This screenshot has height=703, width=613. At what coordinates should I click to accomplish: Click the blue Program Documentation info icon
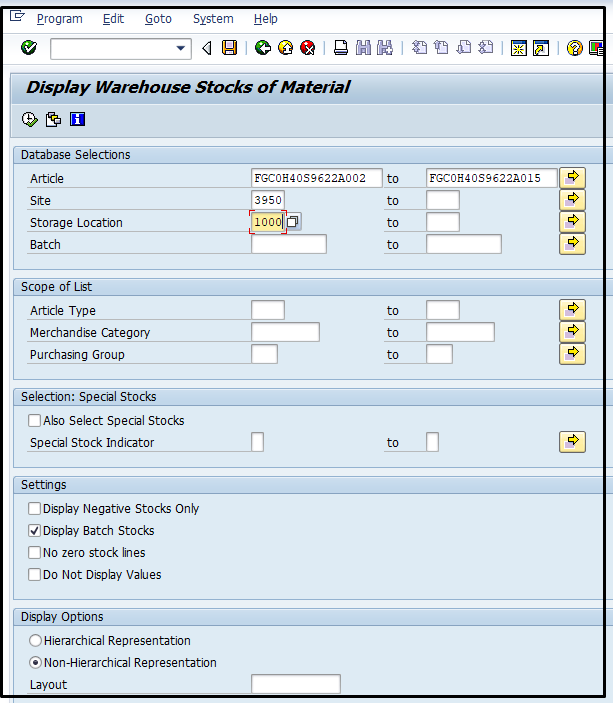(77, 119)
